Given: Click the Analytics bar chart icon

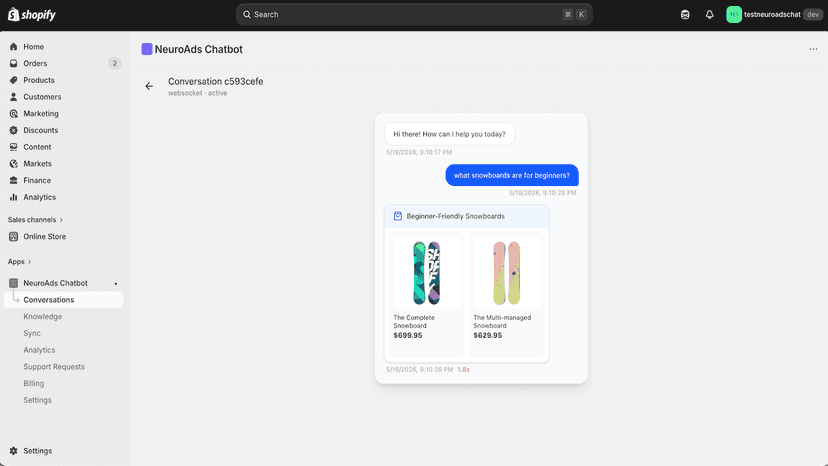Looking at the screenshot, I should [14, 197].
